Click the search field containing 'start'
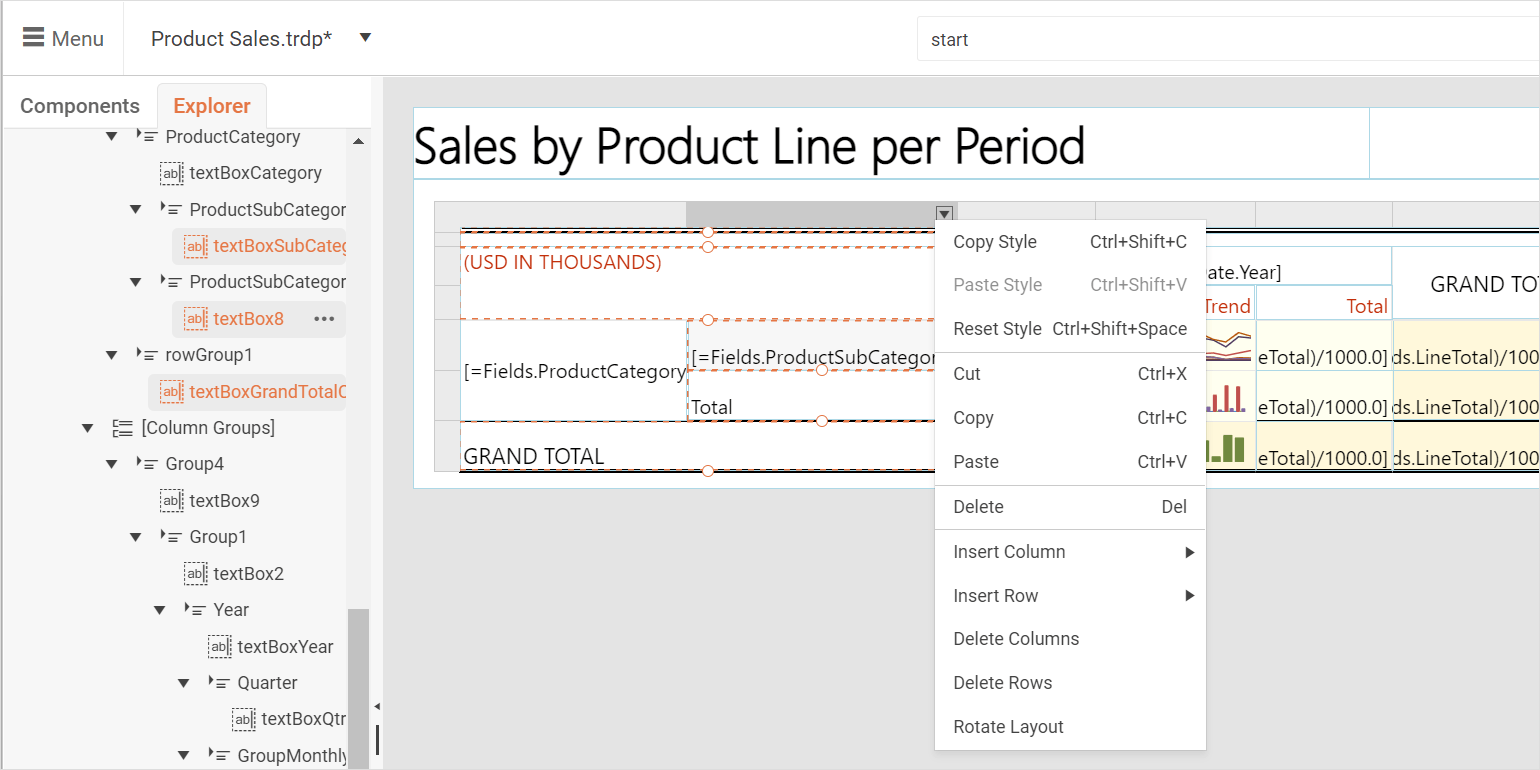The width and height of the screenshot is (1540, 770). (x=1228, y=39)
